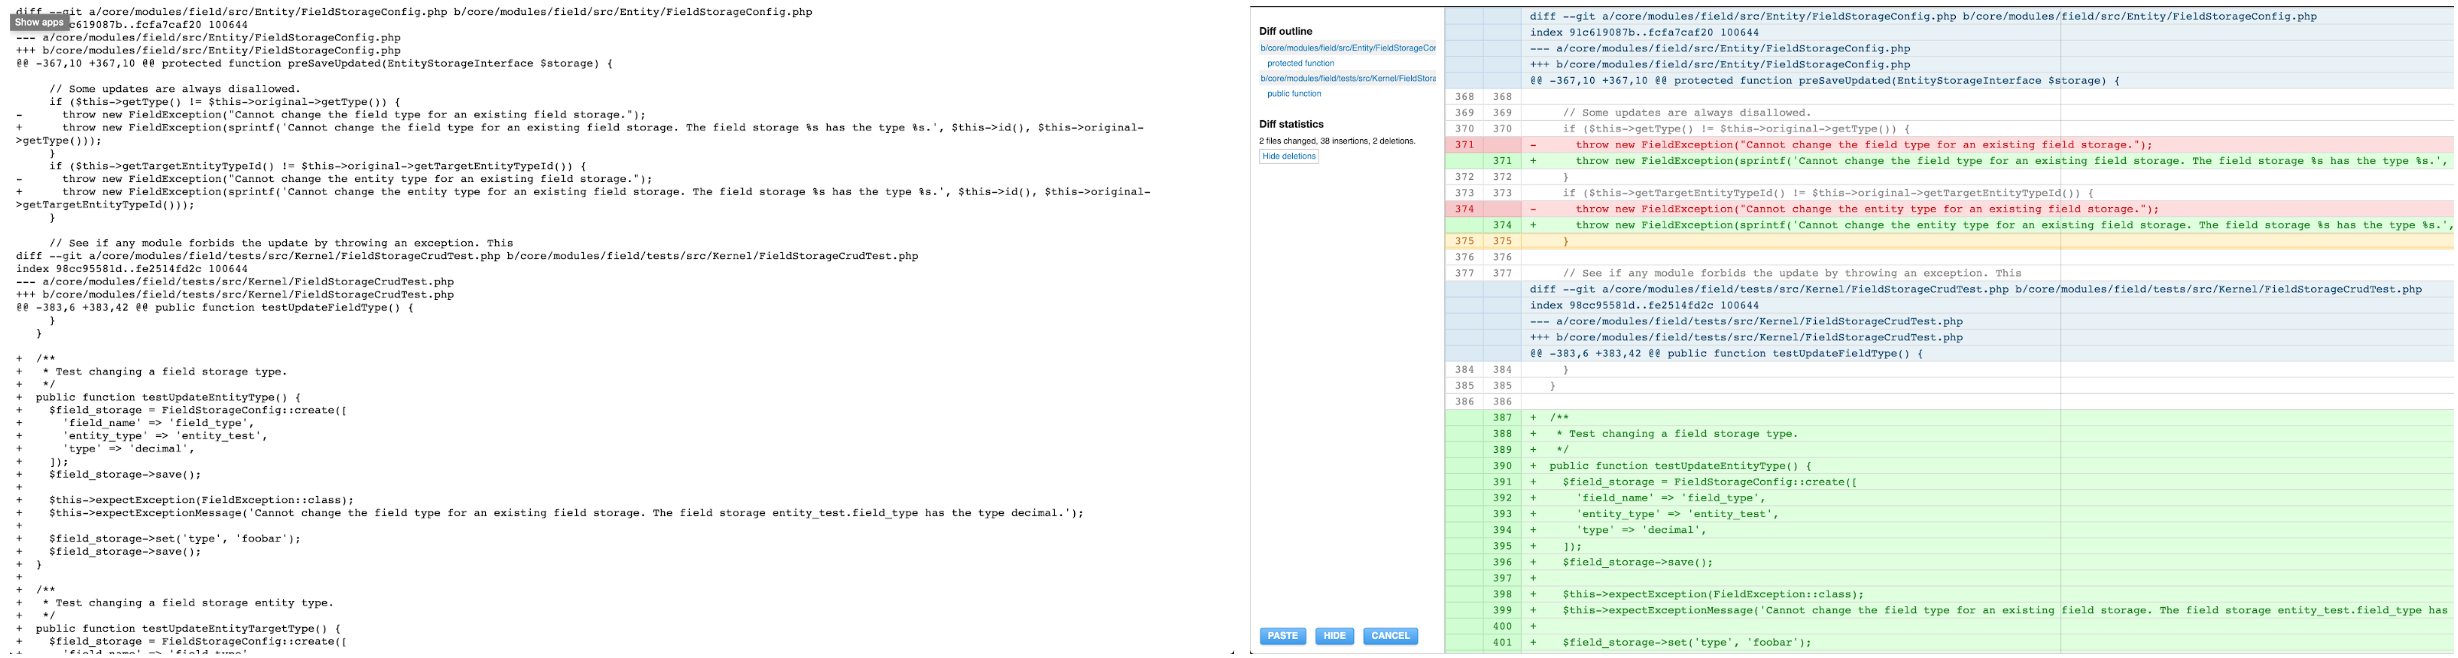Cancel the diff review dialog

pyautogui.click(x=1390, y=636)
